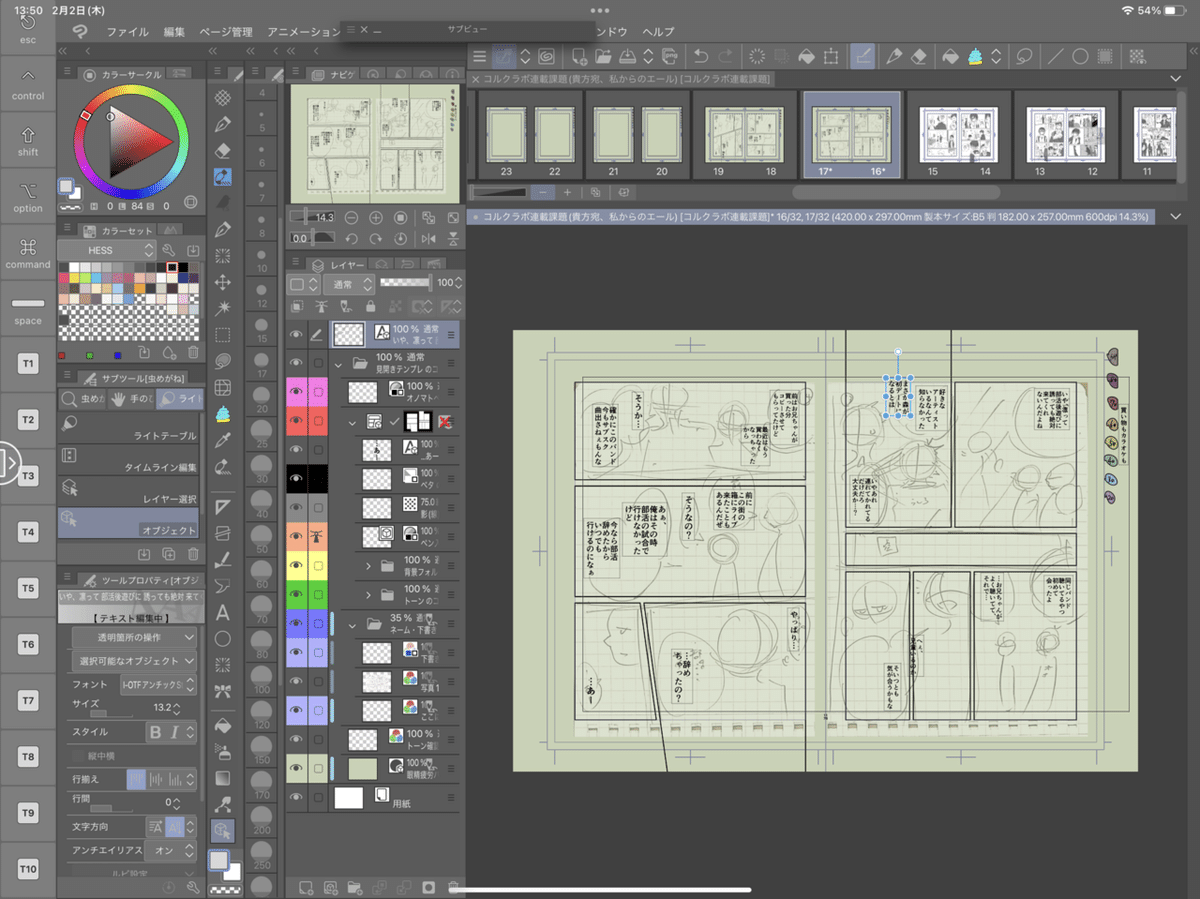The image size is (1200, 899).
Task: Click zoom in icon in Navigator panel
Action: (376, 217)
